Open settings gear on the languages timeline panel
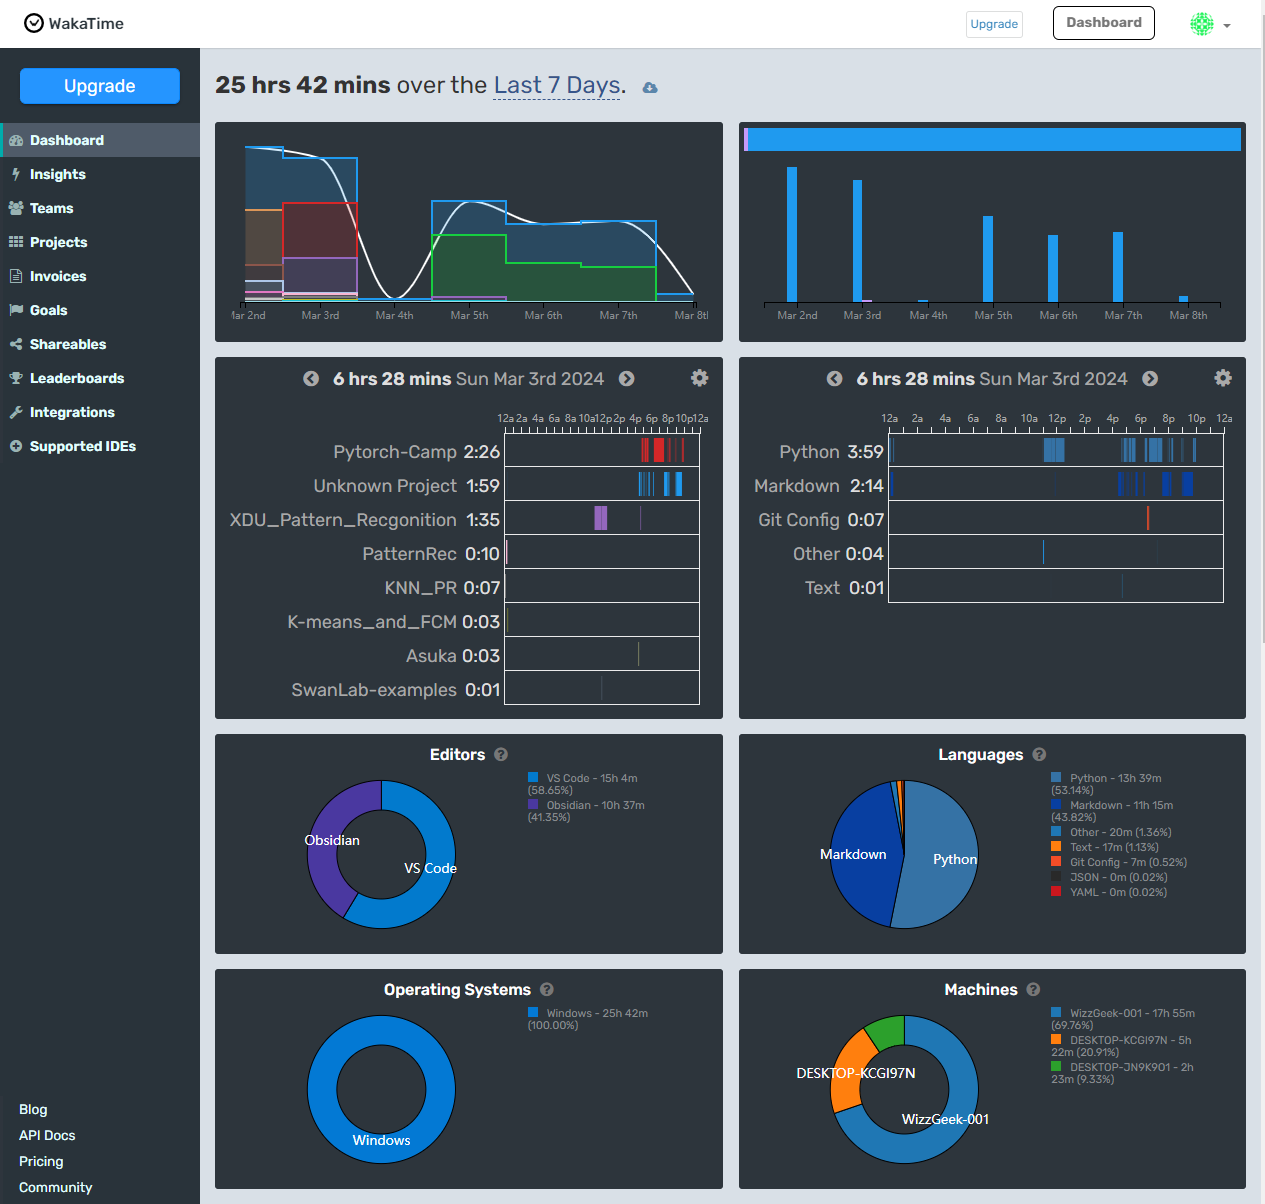This screenshot has height=1204, width=1265. pyautogui.click(x=1223, y=378)
